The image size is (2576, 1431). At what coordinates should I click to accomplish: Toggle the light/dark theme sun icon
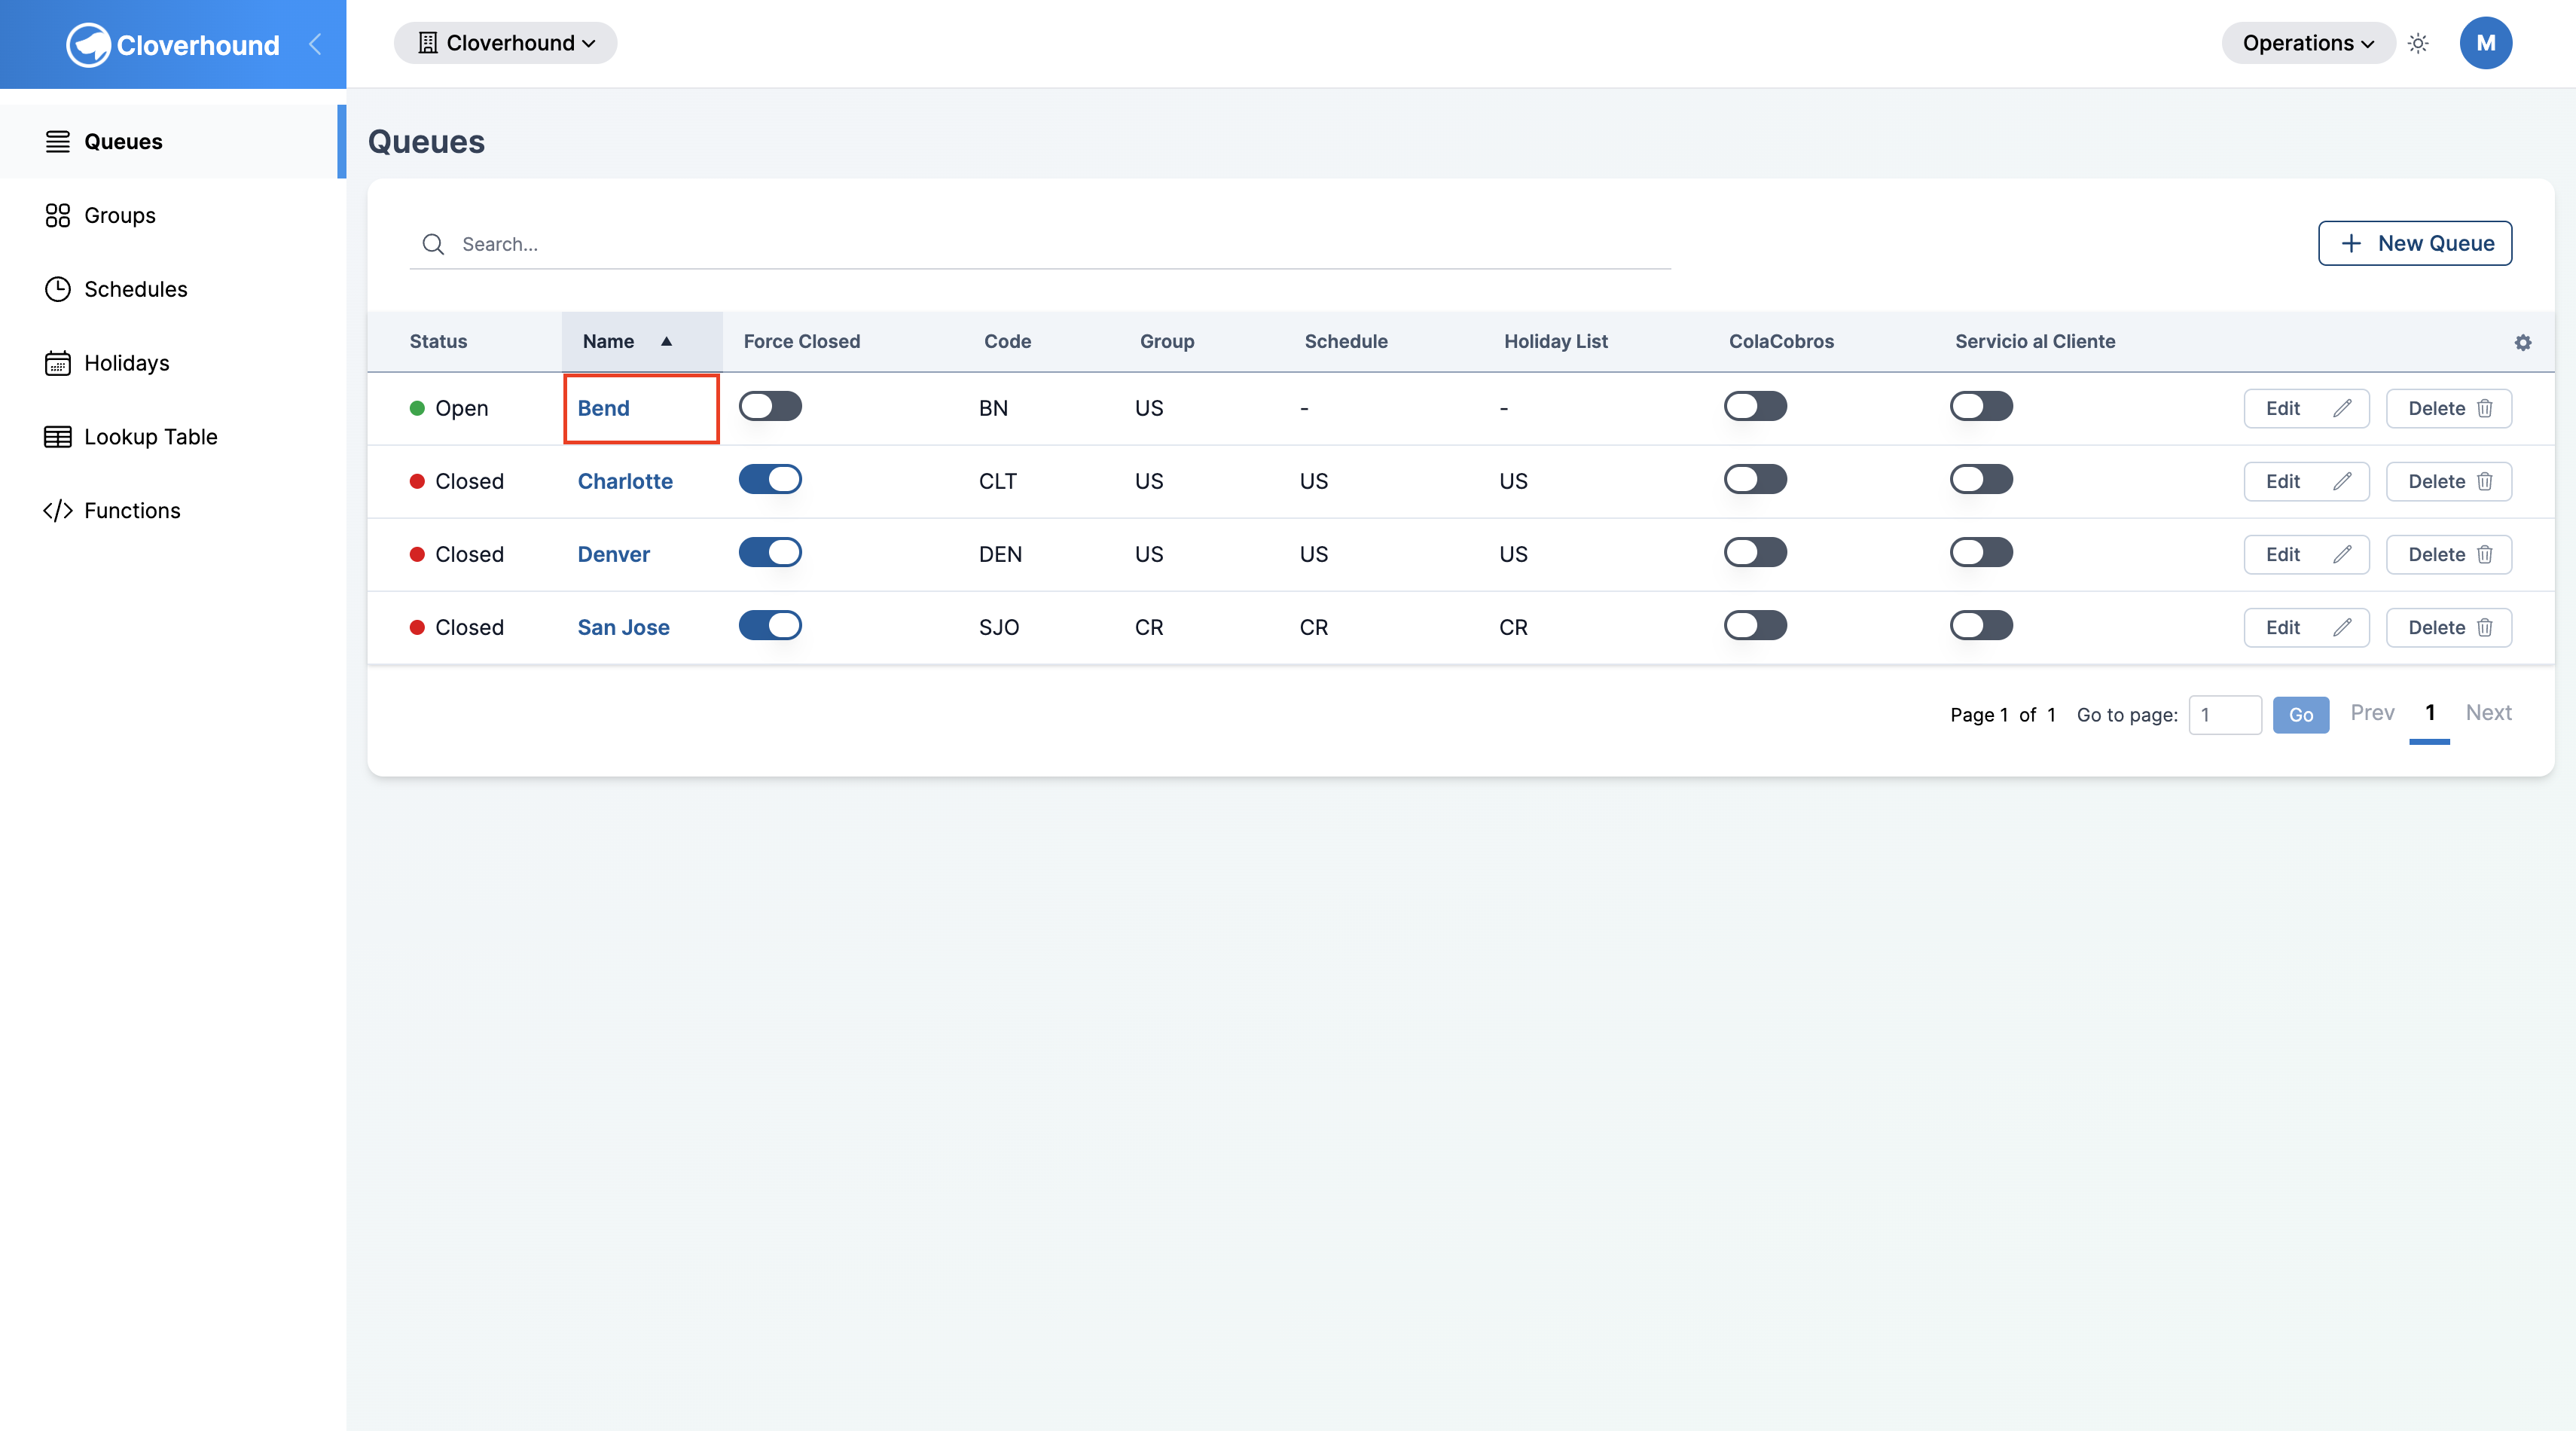coord(2418,43)
